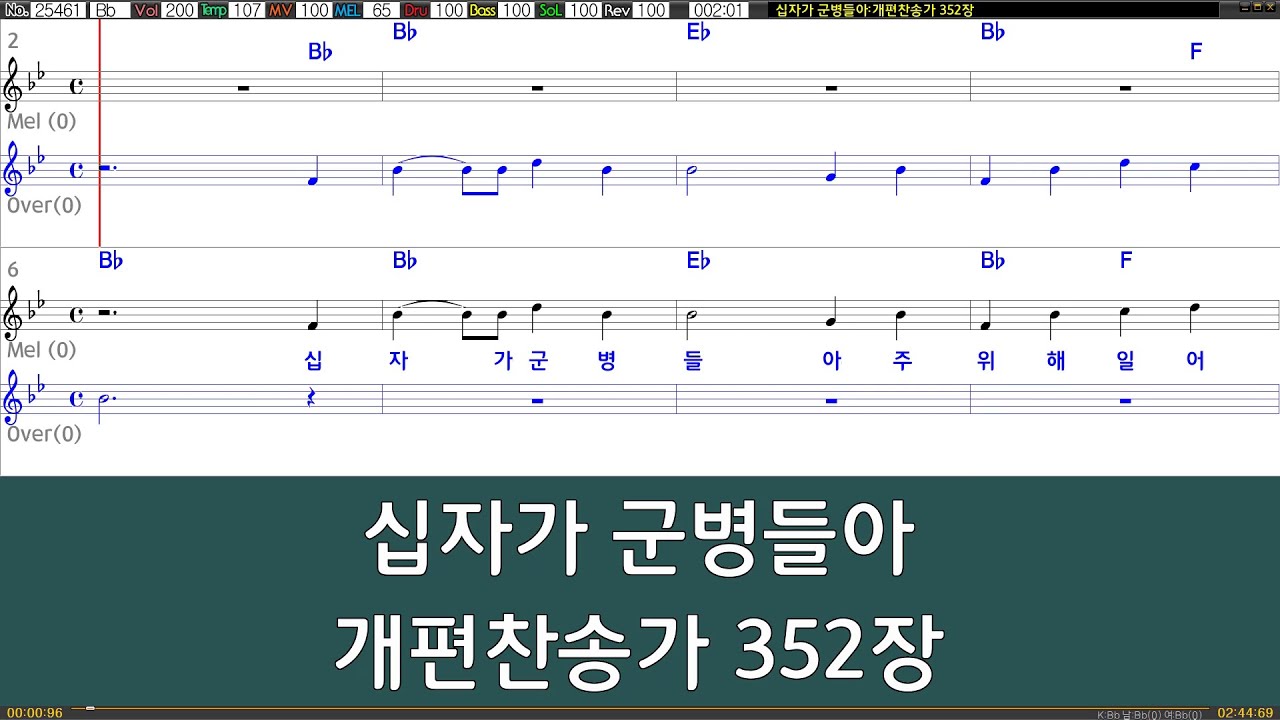Click the red playback cursor line
Image resolution: width=1280 pixels, height=720 pixels.
click(x=100, y=132)
